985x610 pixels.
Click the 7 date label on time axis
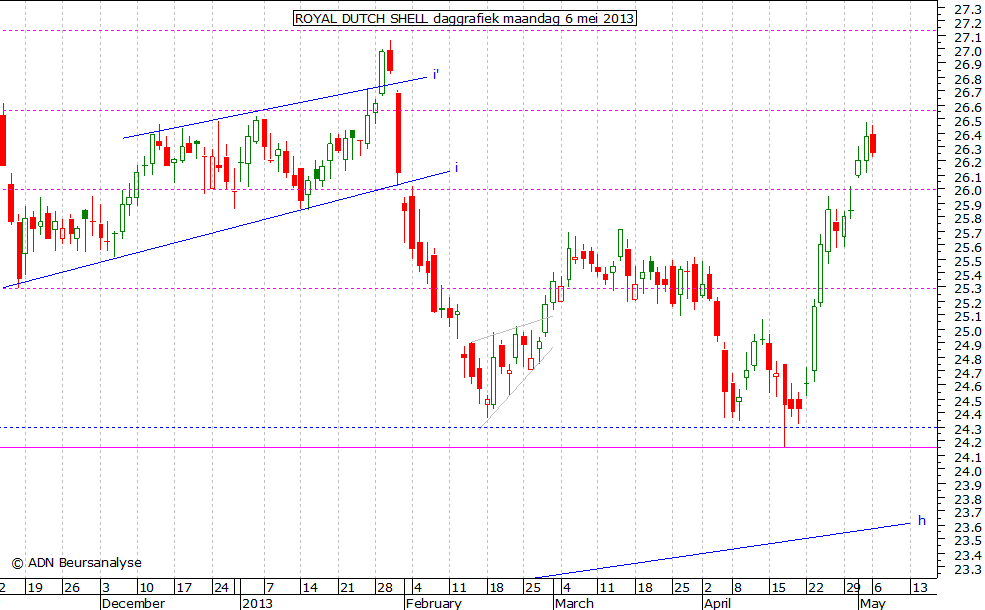[270, 588]
